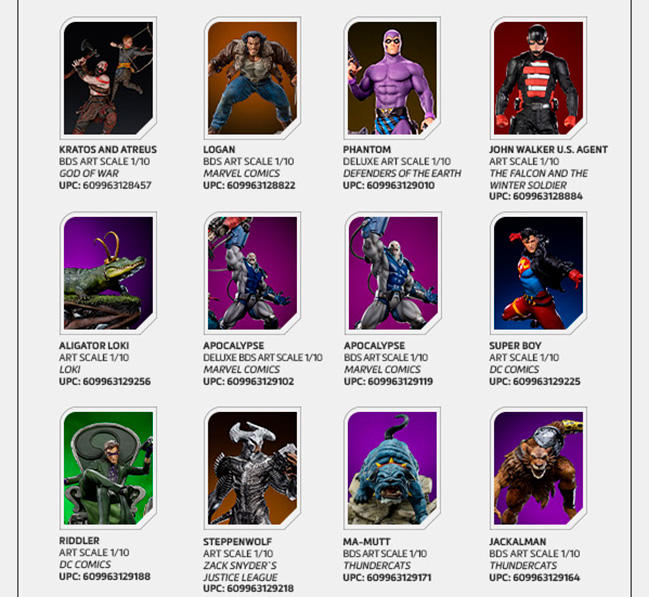This screenshot has height=597, width=649.
Task: Click the SUPER BOY product title
Action: point(515,346)
